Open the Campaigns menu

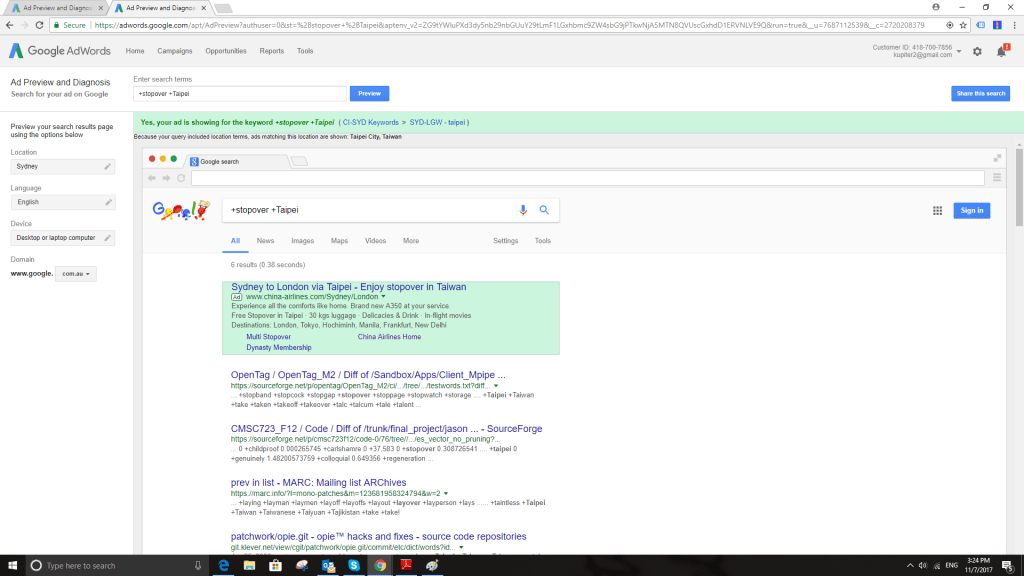click(174, 51)
